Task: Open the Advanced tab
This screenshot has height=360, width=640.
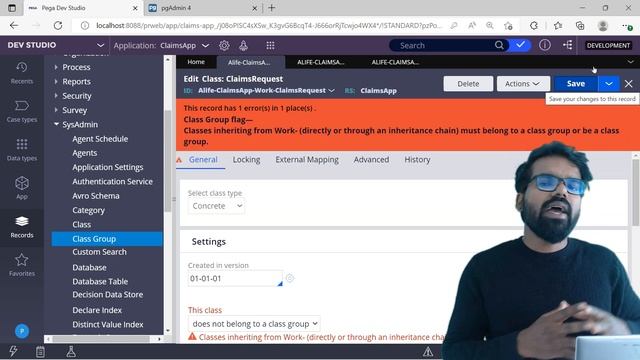Action: tap(371, 160)
